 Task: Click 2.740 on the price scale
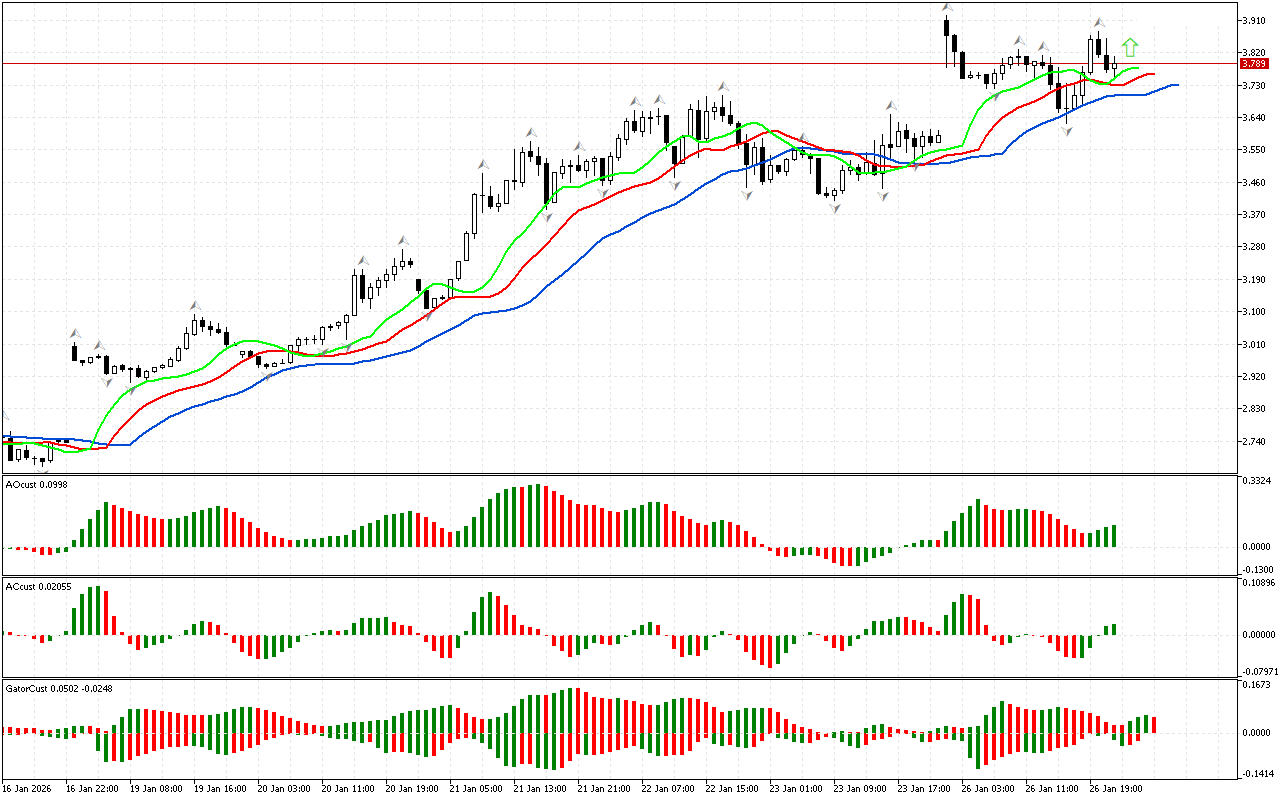click(1254, 441)
